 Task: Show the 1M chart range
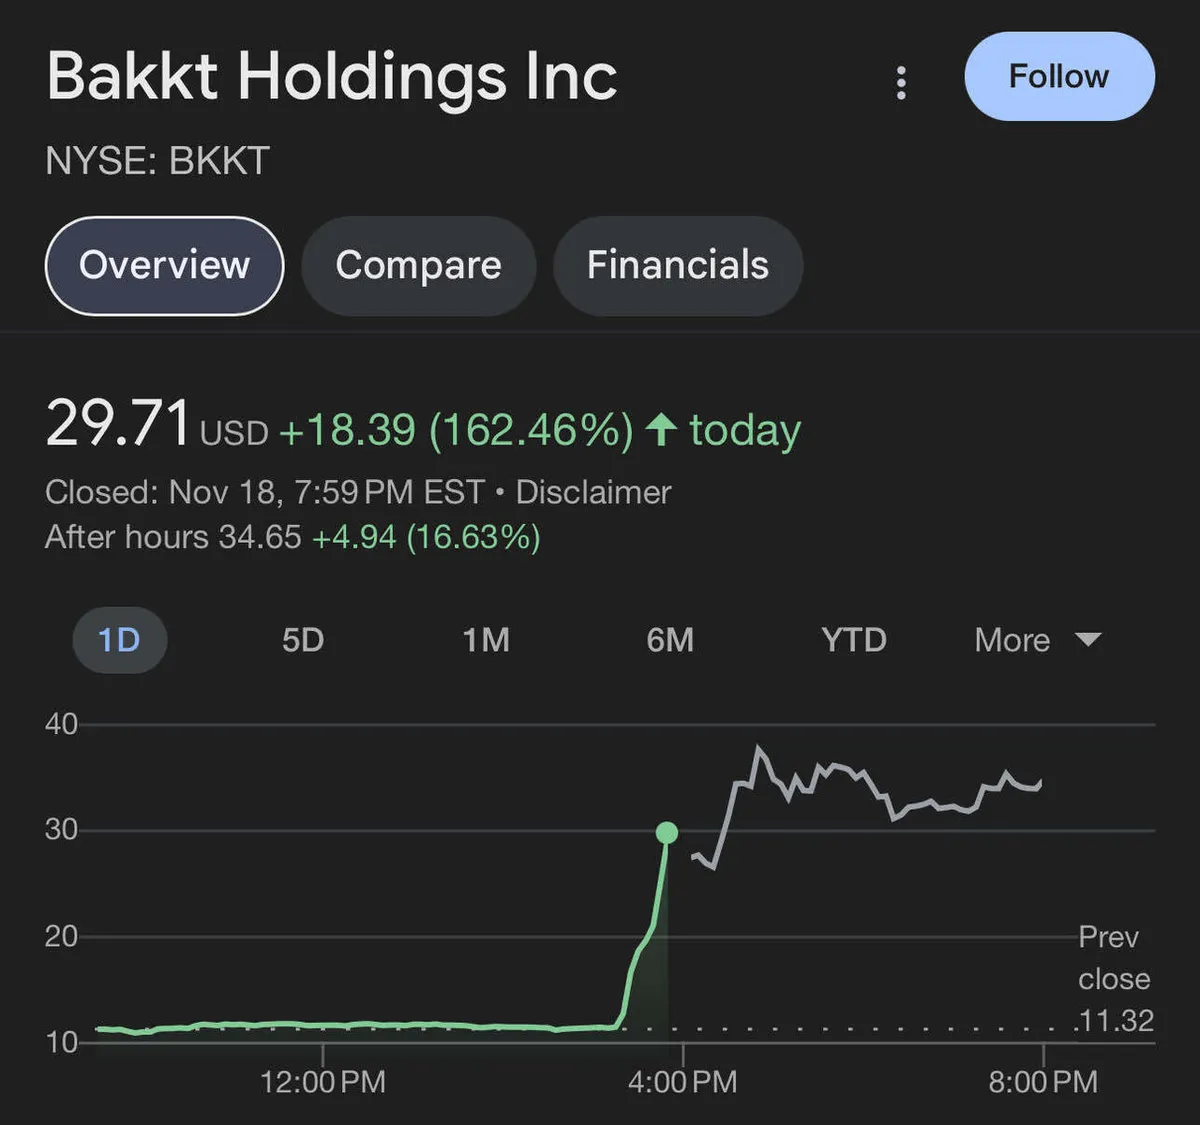click(x=486, y=640)
